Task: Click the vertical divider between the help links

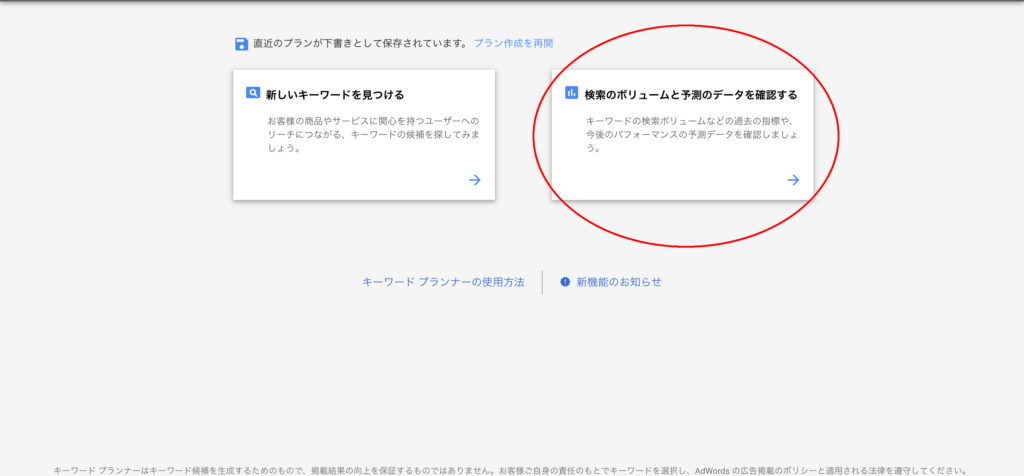Action: 542,282
